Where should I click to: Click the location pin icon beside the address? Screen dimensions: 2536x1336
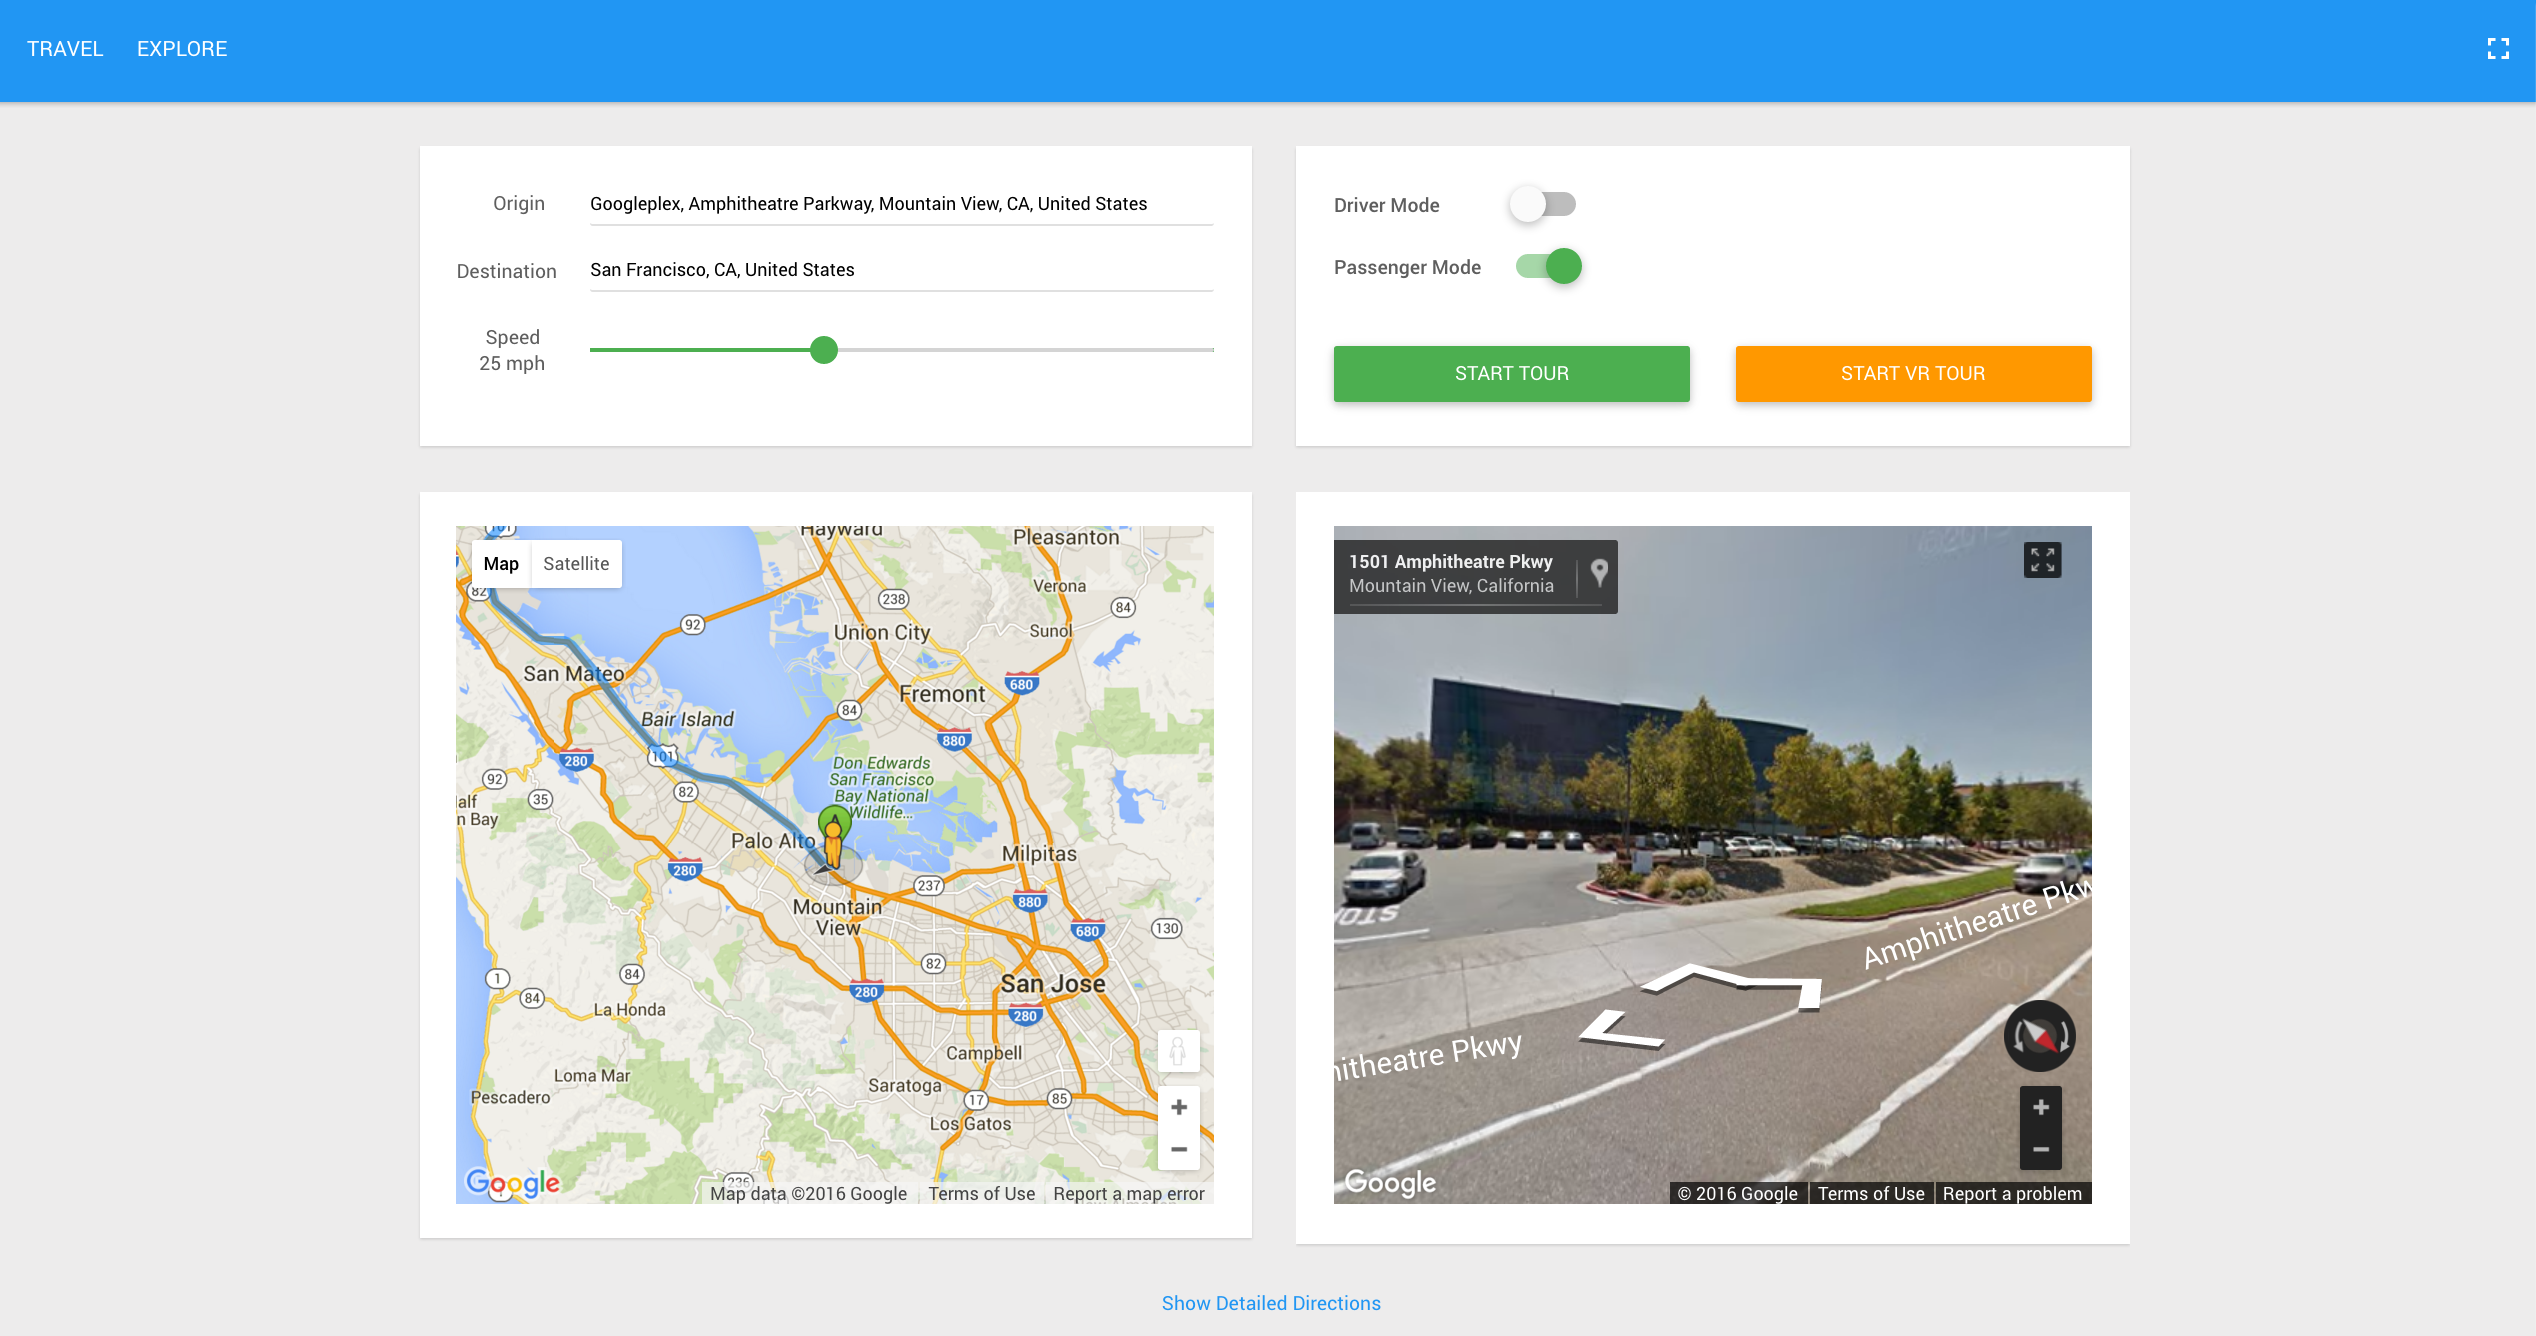point(1599,573)
